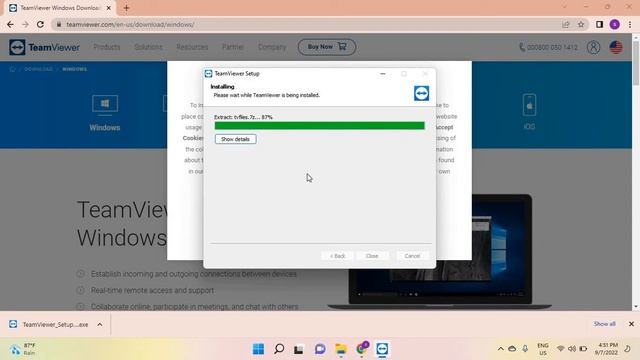The height and width of the screenshot is (360, 640).
Task: Minimize the TeamViewer Setup window
Action: tap(383, 74)
